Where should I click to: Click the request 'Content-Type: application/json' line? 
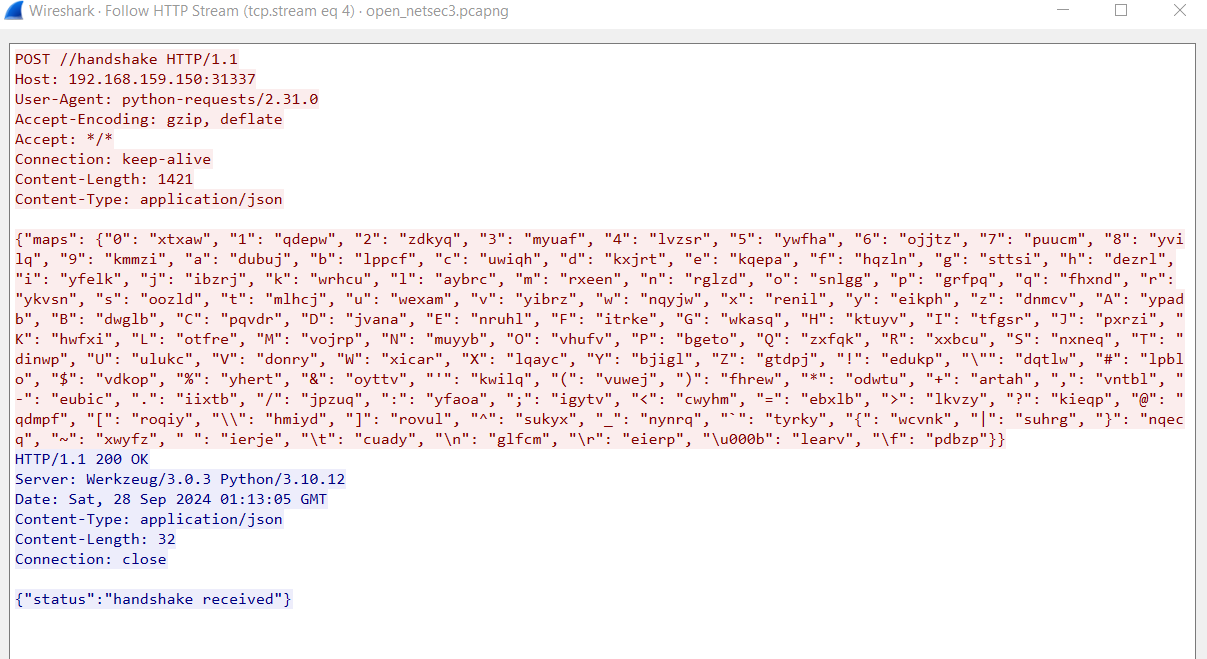click(x=148, y=199)
